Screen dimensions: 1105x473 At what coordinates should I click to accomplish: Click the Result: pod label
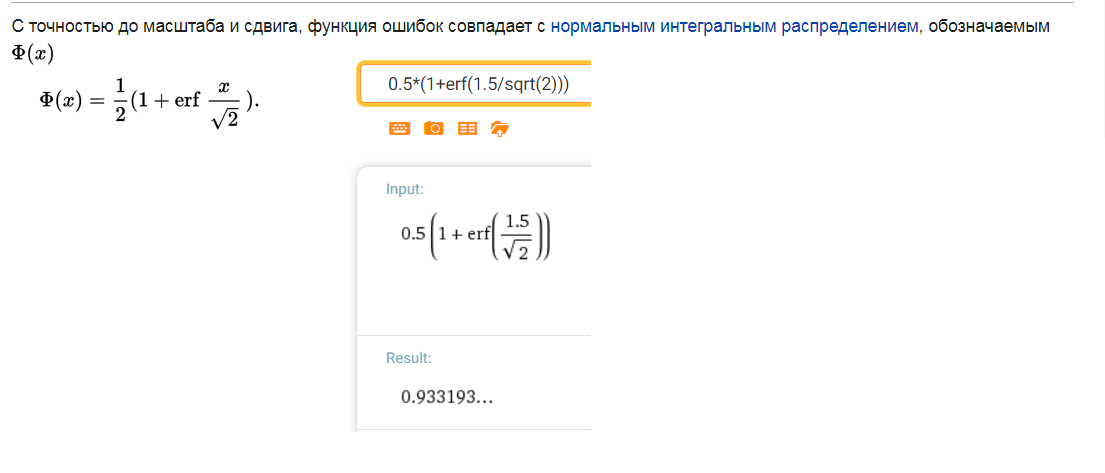tap(409, 357)
